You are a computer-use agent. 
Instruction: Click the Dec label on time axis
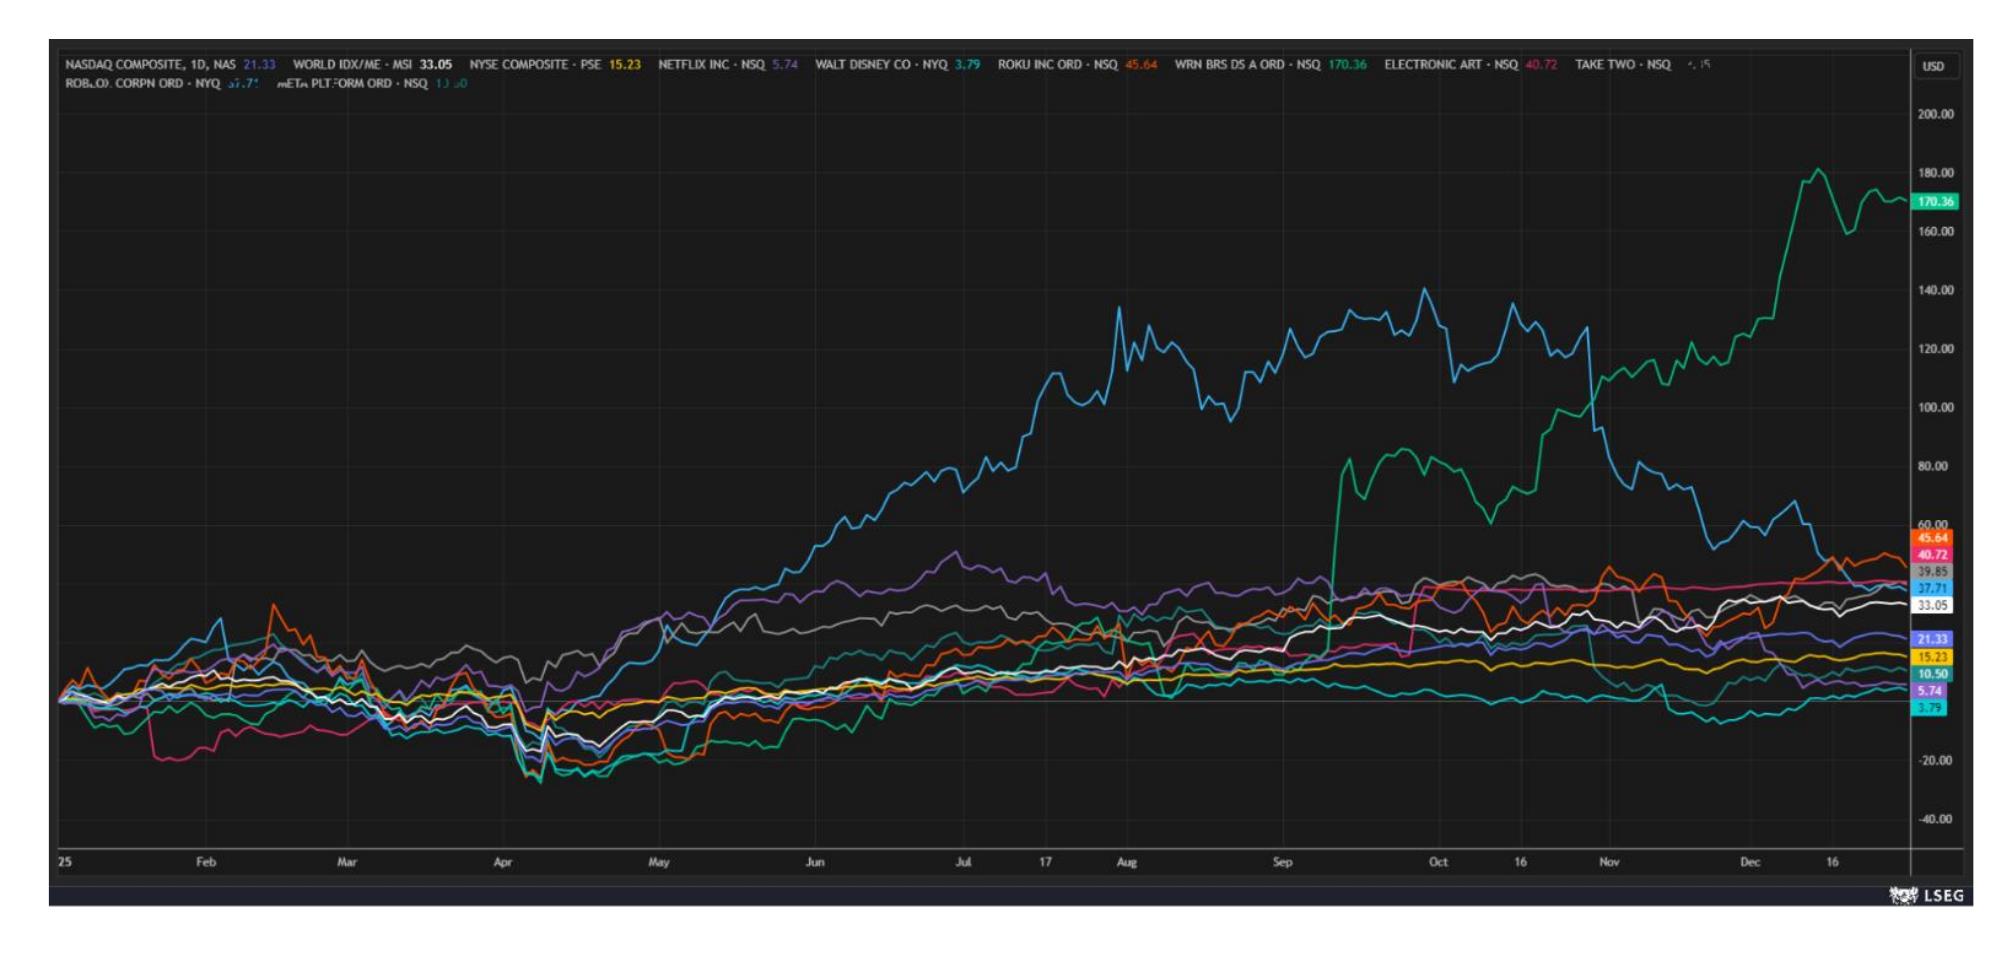click(x=1750, y=862)
